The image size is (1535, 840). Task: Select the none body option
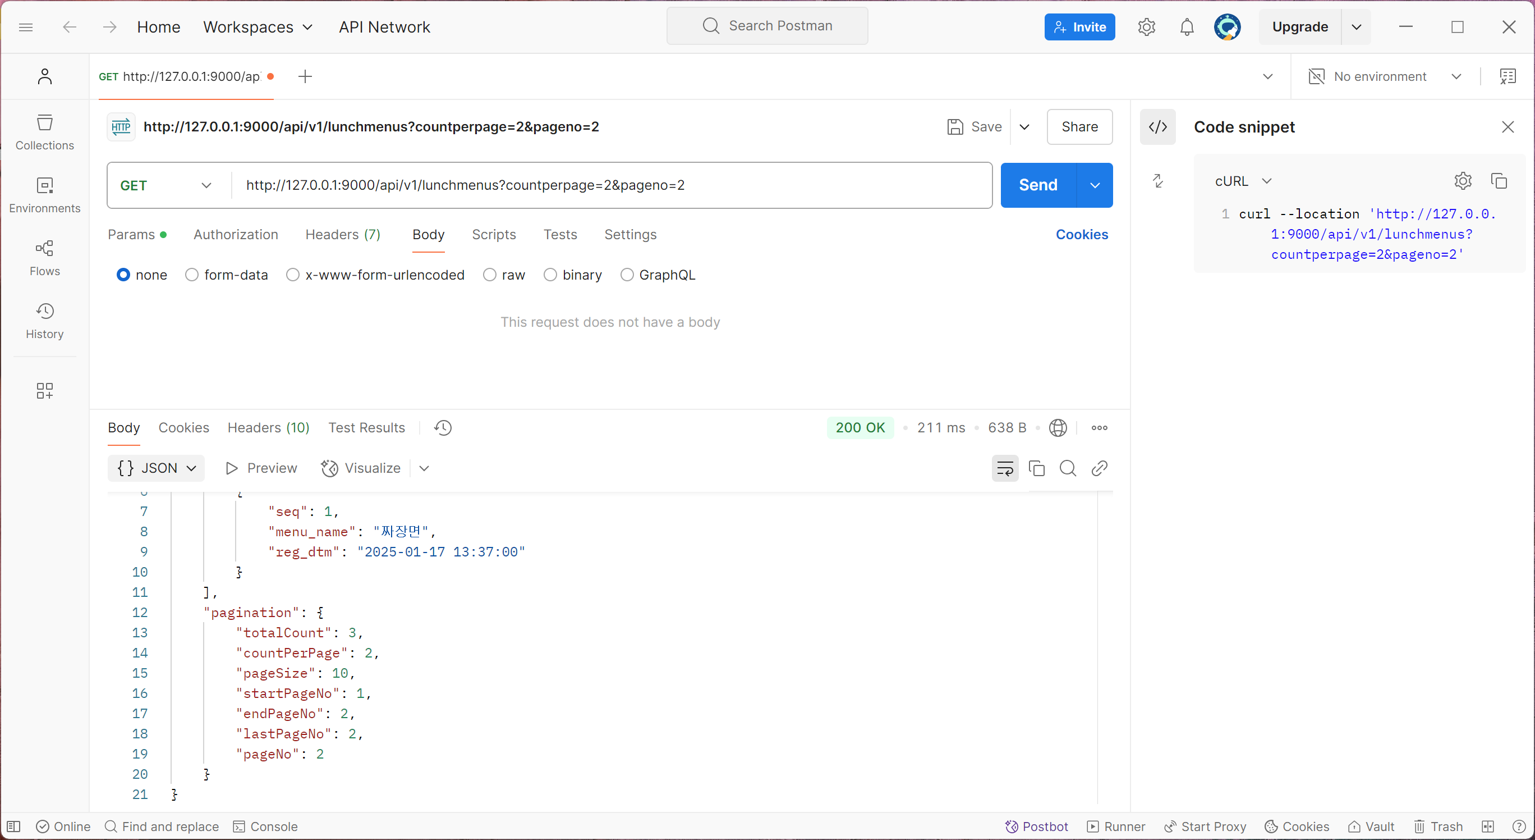coord(142,275)
